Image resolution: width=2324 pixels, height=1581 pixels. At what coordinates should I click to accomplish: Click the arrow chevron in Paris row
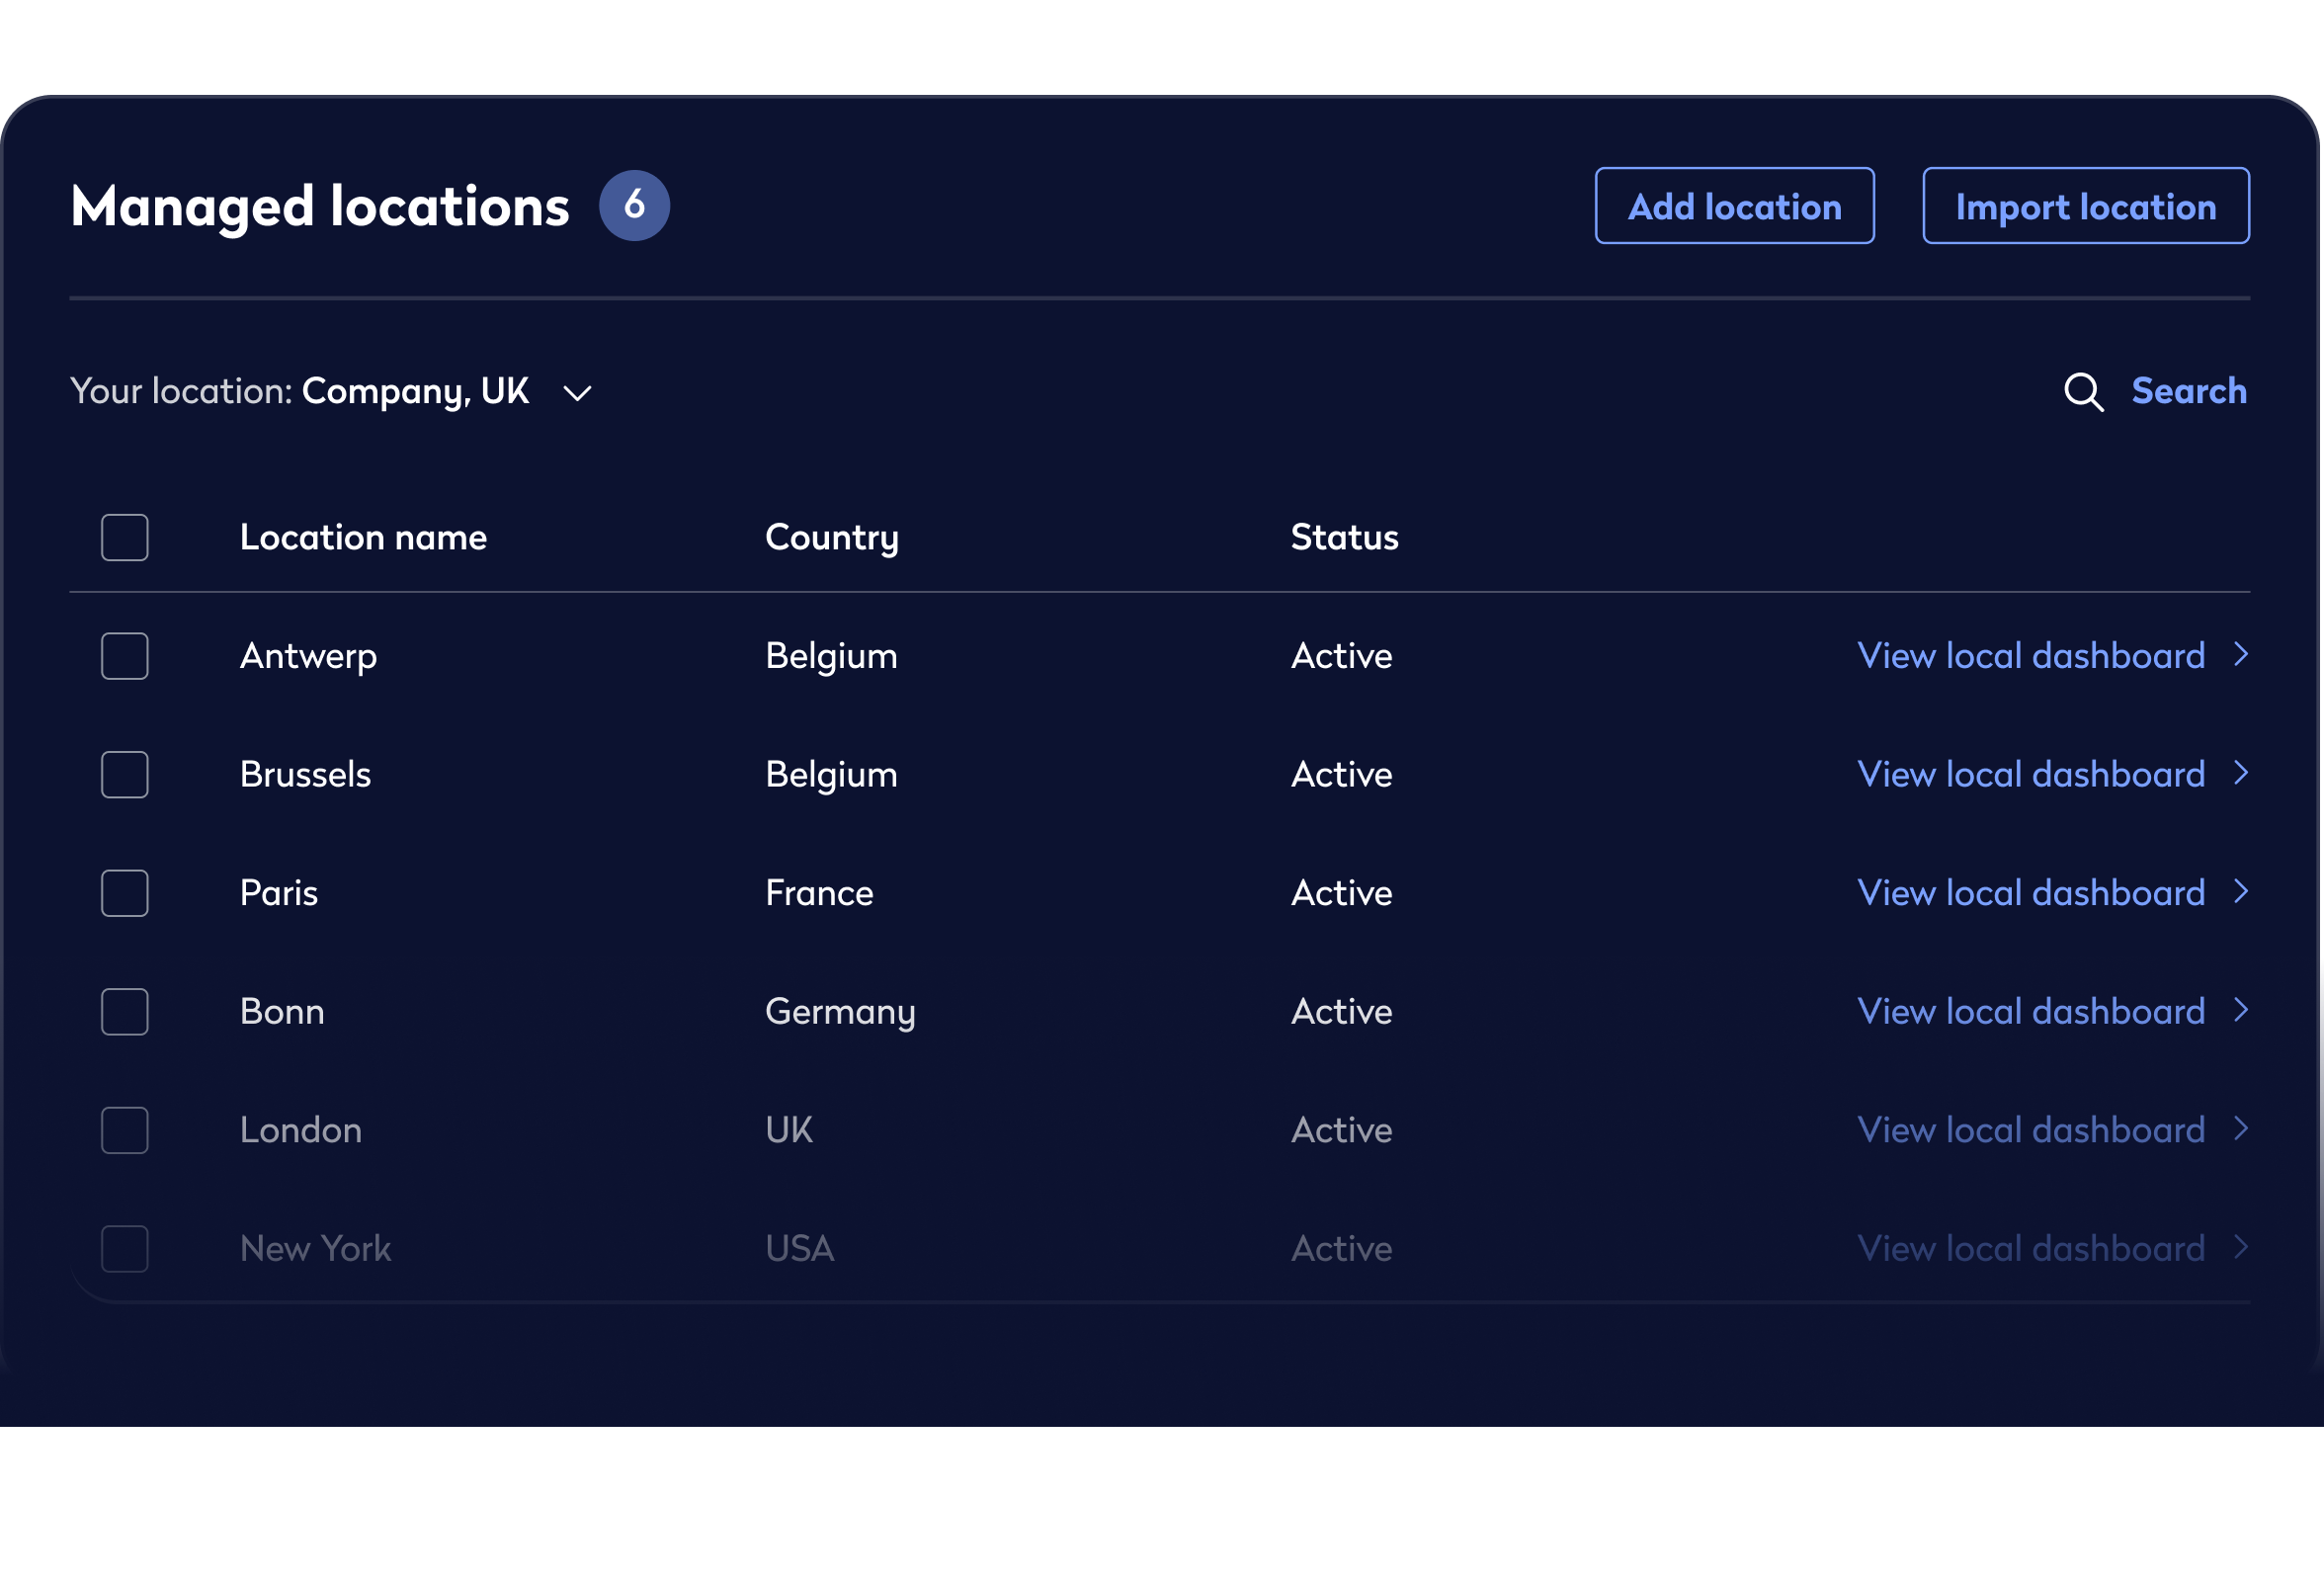[2243, 892]
